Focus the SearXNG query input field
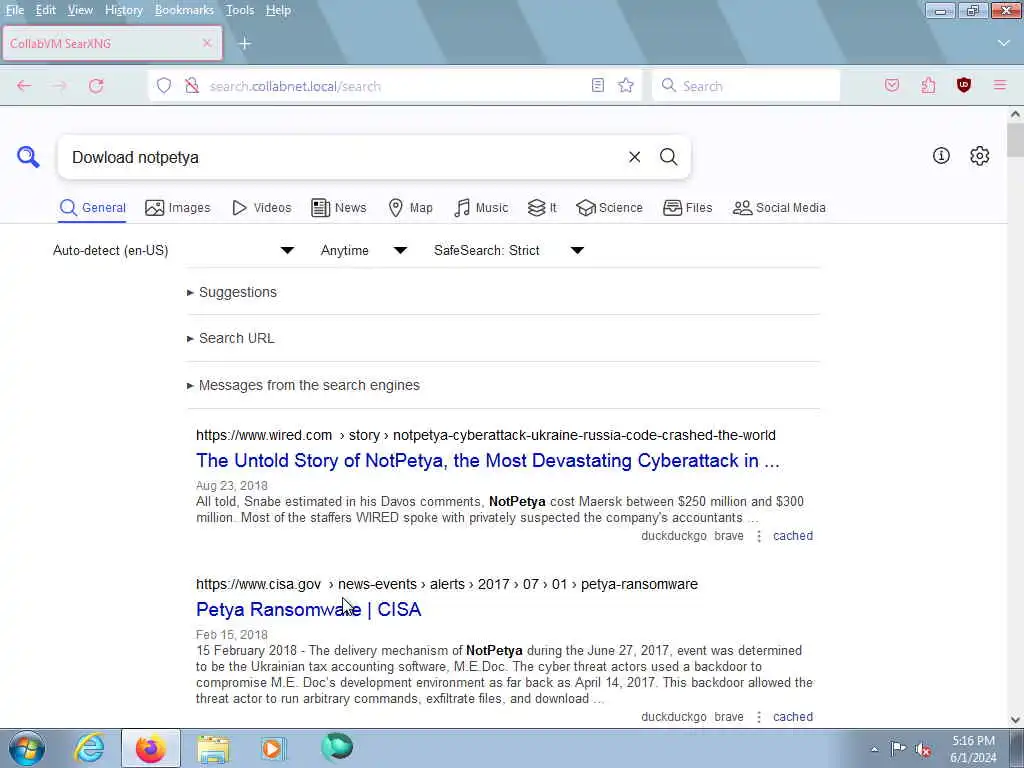Viewport: 1024px width, 768px height. pyautogui.click(x=343, y=157)
